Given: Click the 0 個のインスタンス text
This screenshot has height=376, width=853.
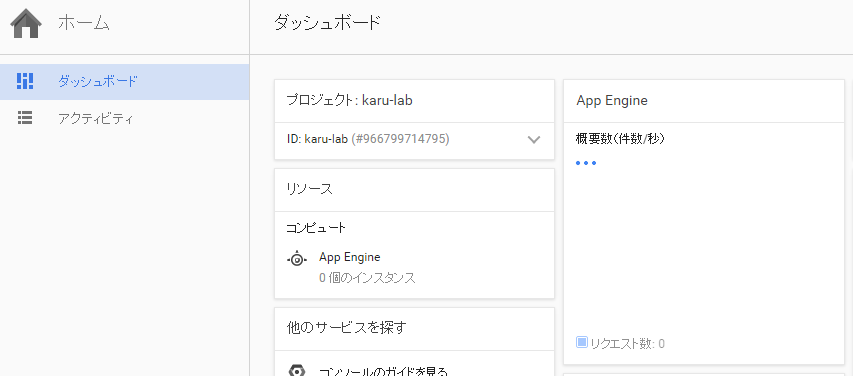Looking at the screenshot, I should point(367,278).
